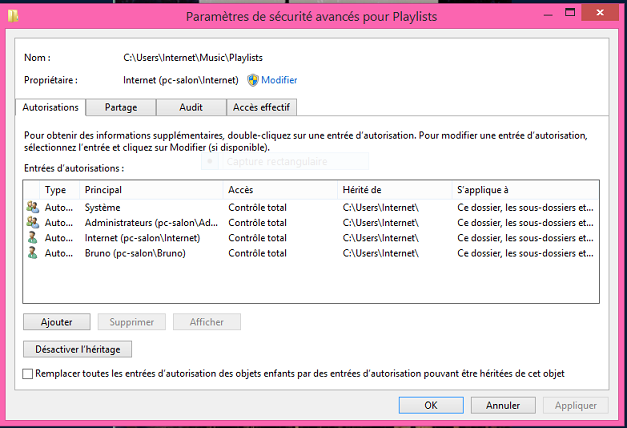
Task: Click the Internet user entry icon
Action: point(33,238)
